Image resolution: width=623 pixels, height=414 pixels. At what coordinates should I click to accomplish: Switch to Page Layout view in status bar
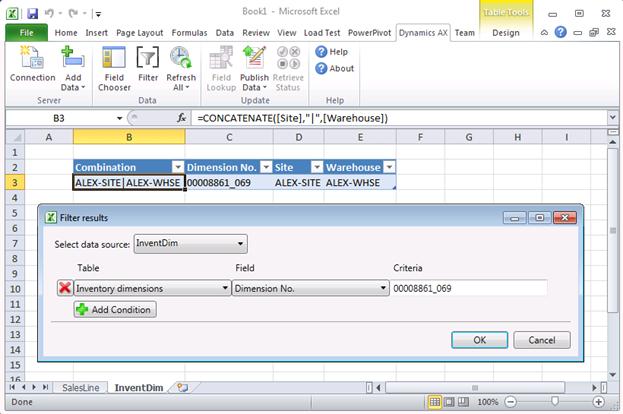(x=449, y=402)
